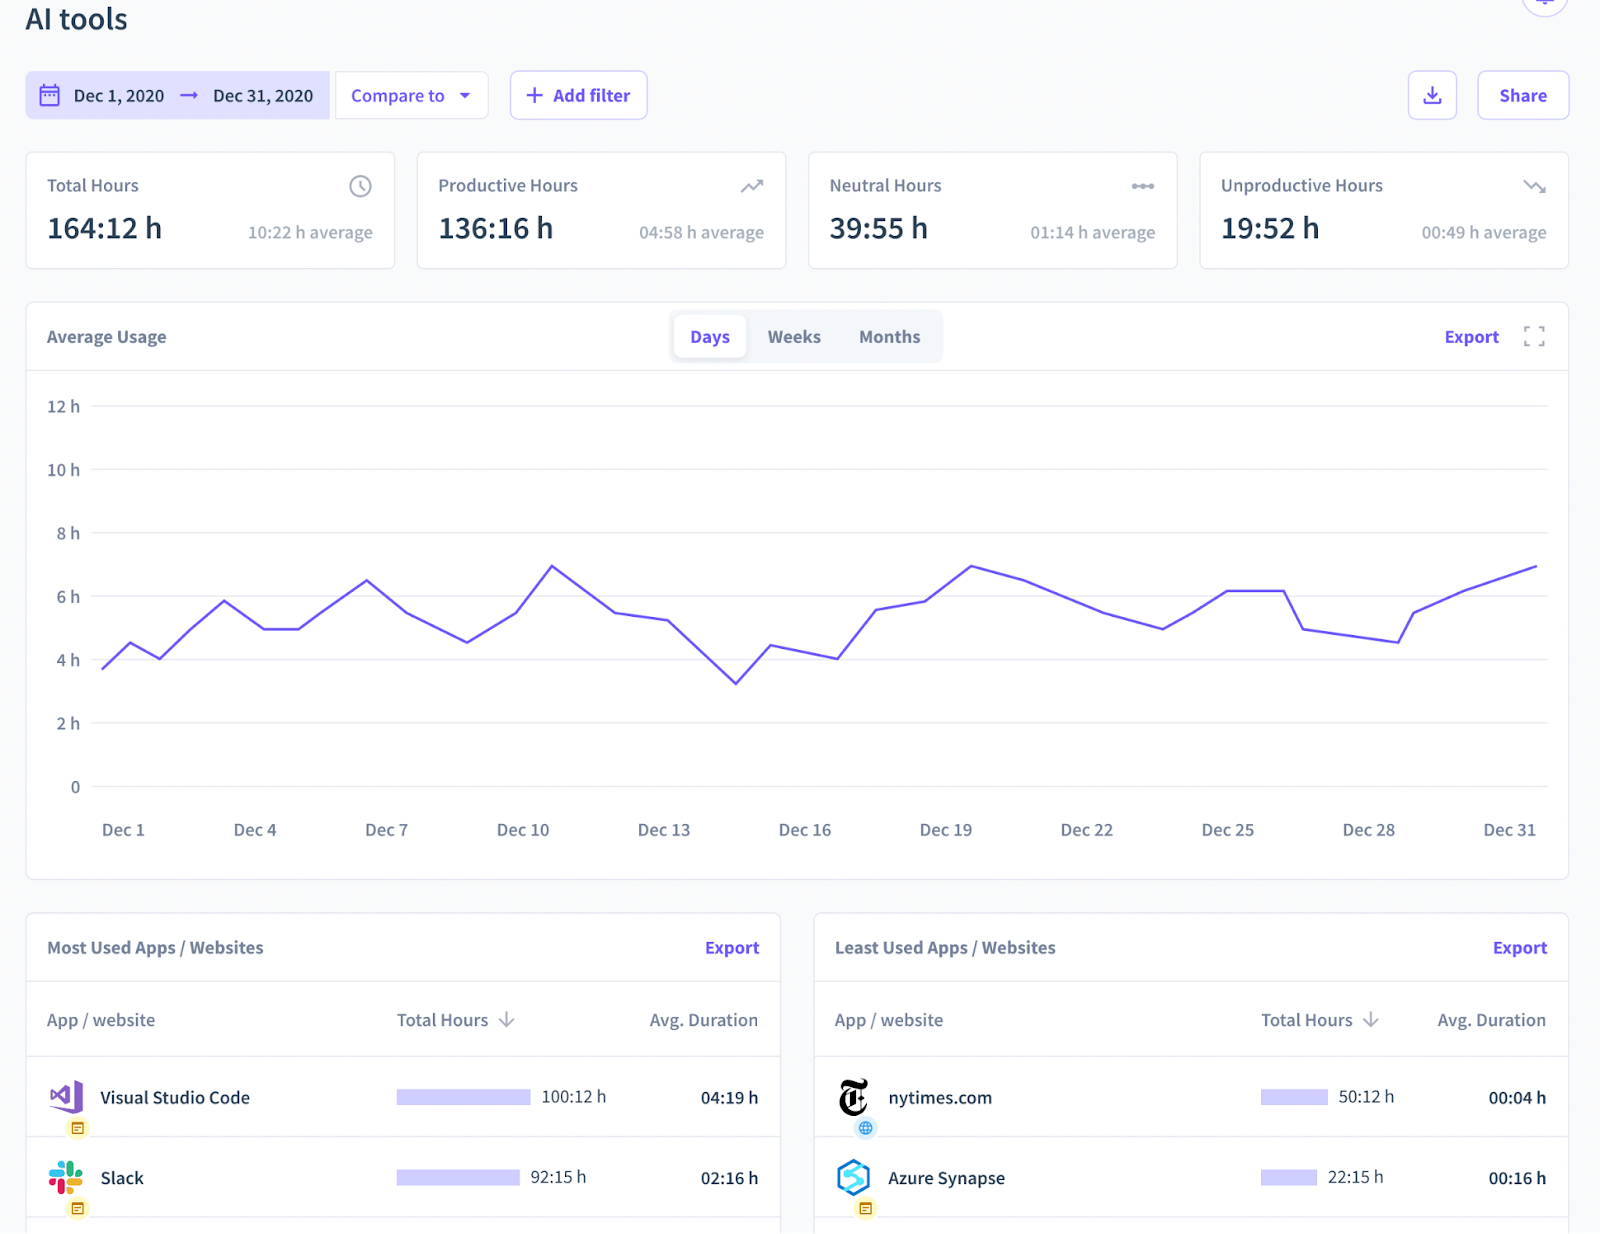Viewport: 1600px width, 1234px height.
Task: Click the Azure Synapse app icon
Action: pos(853,1177)
